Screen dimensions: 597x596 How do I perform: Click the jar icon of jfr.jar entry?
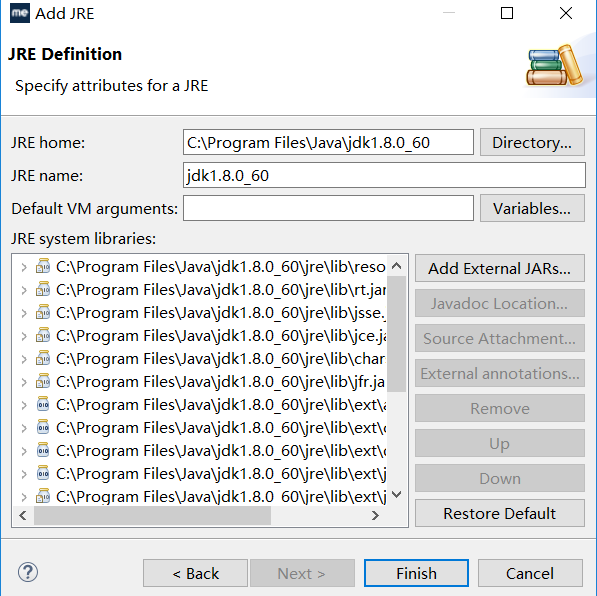pos(43,382)
